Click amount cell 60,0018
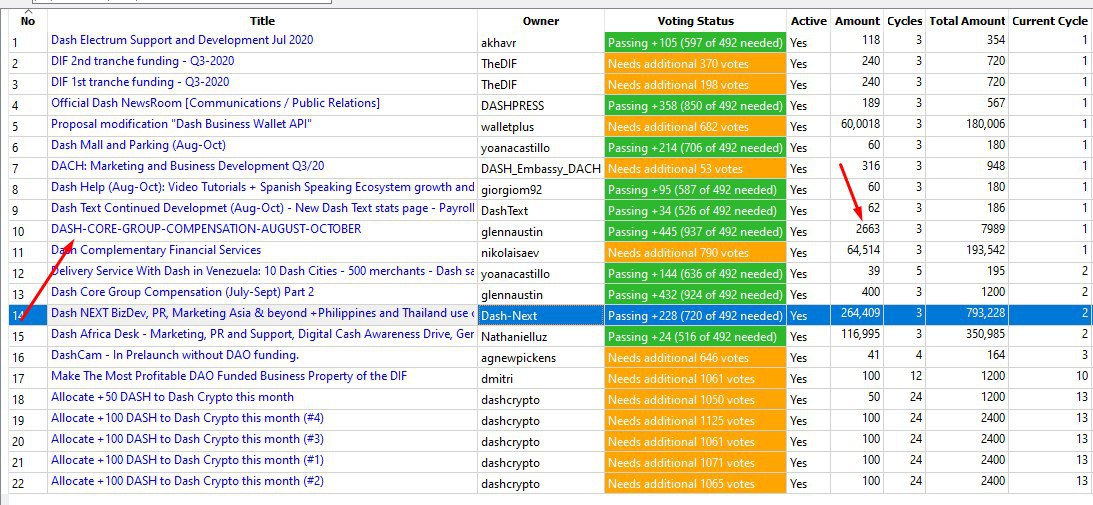 857,126
